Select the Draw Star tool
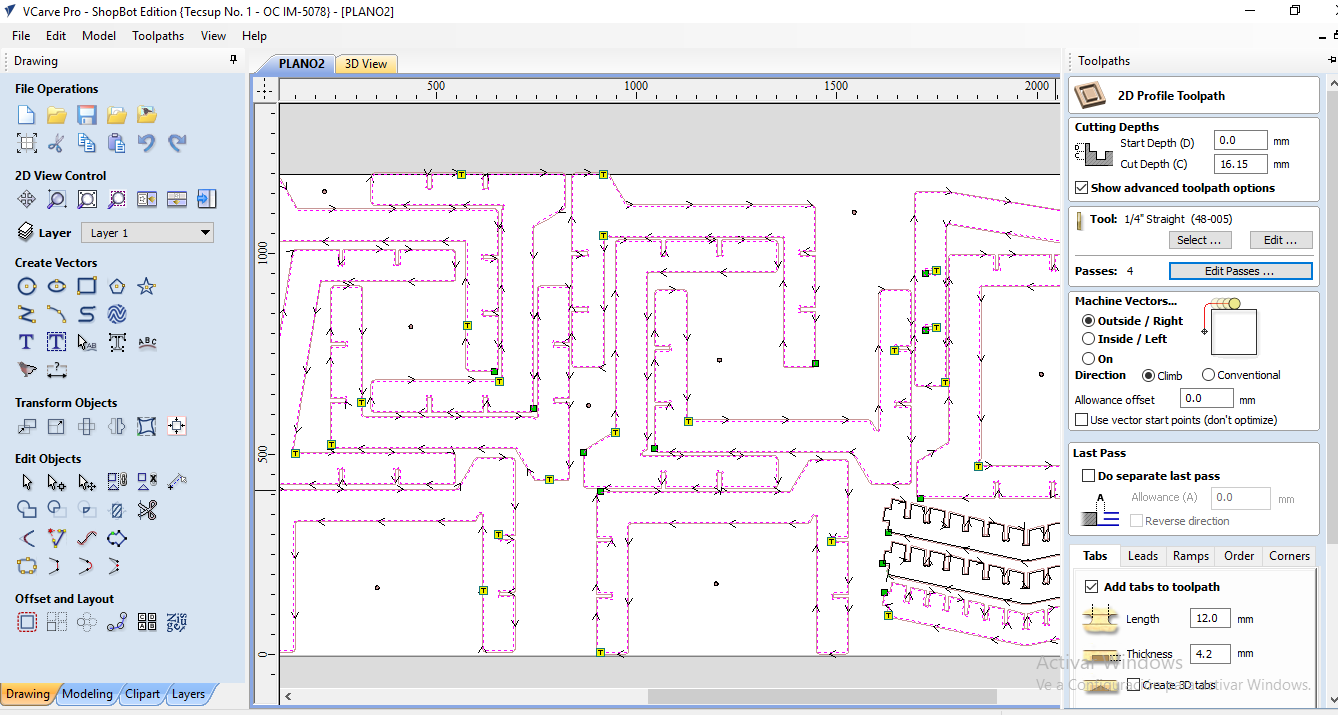The image size is (1338, 715). pyautogui.click(x=147, y=287)
